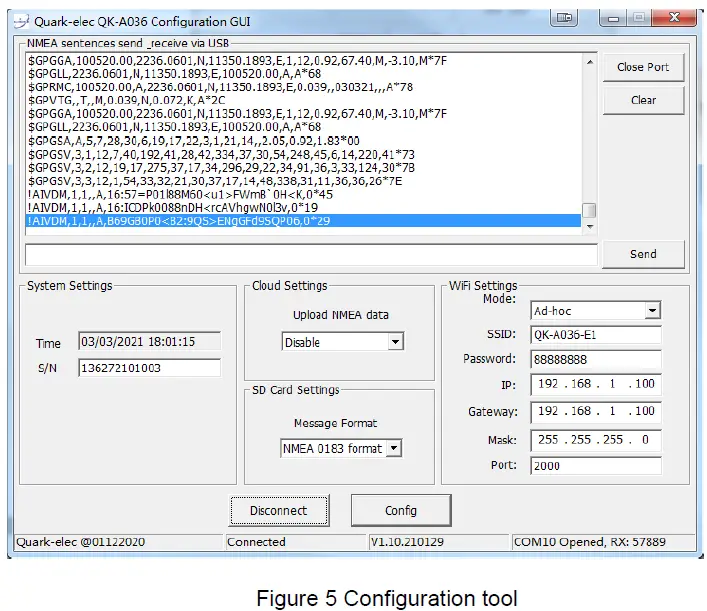Click the Close Port button
Image resolution: width=707 pixels, height=611 pixels.
(x=643, y=67)
